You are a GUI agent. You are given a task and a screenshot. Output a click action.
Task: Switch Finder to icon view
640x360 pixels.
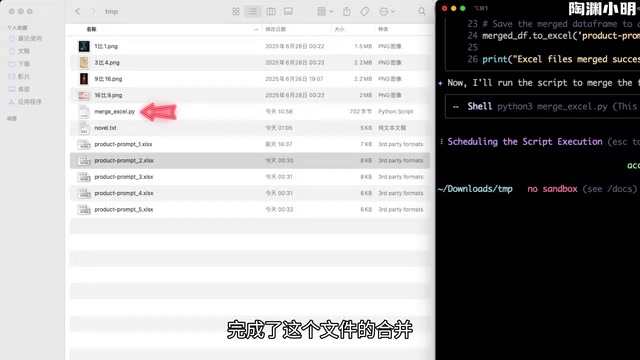coord(236,11)
